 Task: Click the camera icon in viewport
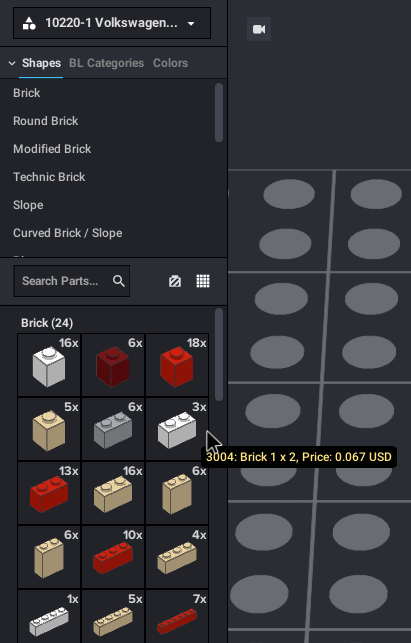[x=259, y=29]
